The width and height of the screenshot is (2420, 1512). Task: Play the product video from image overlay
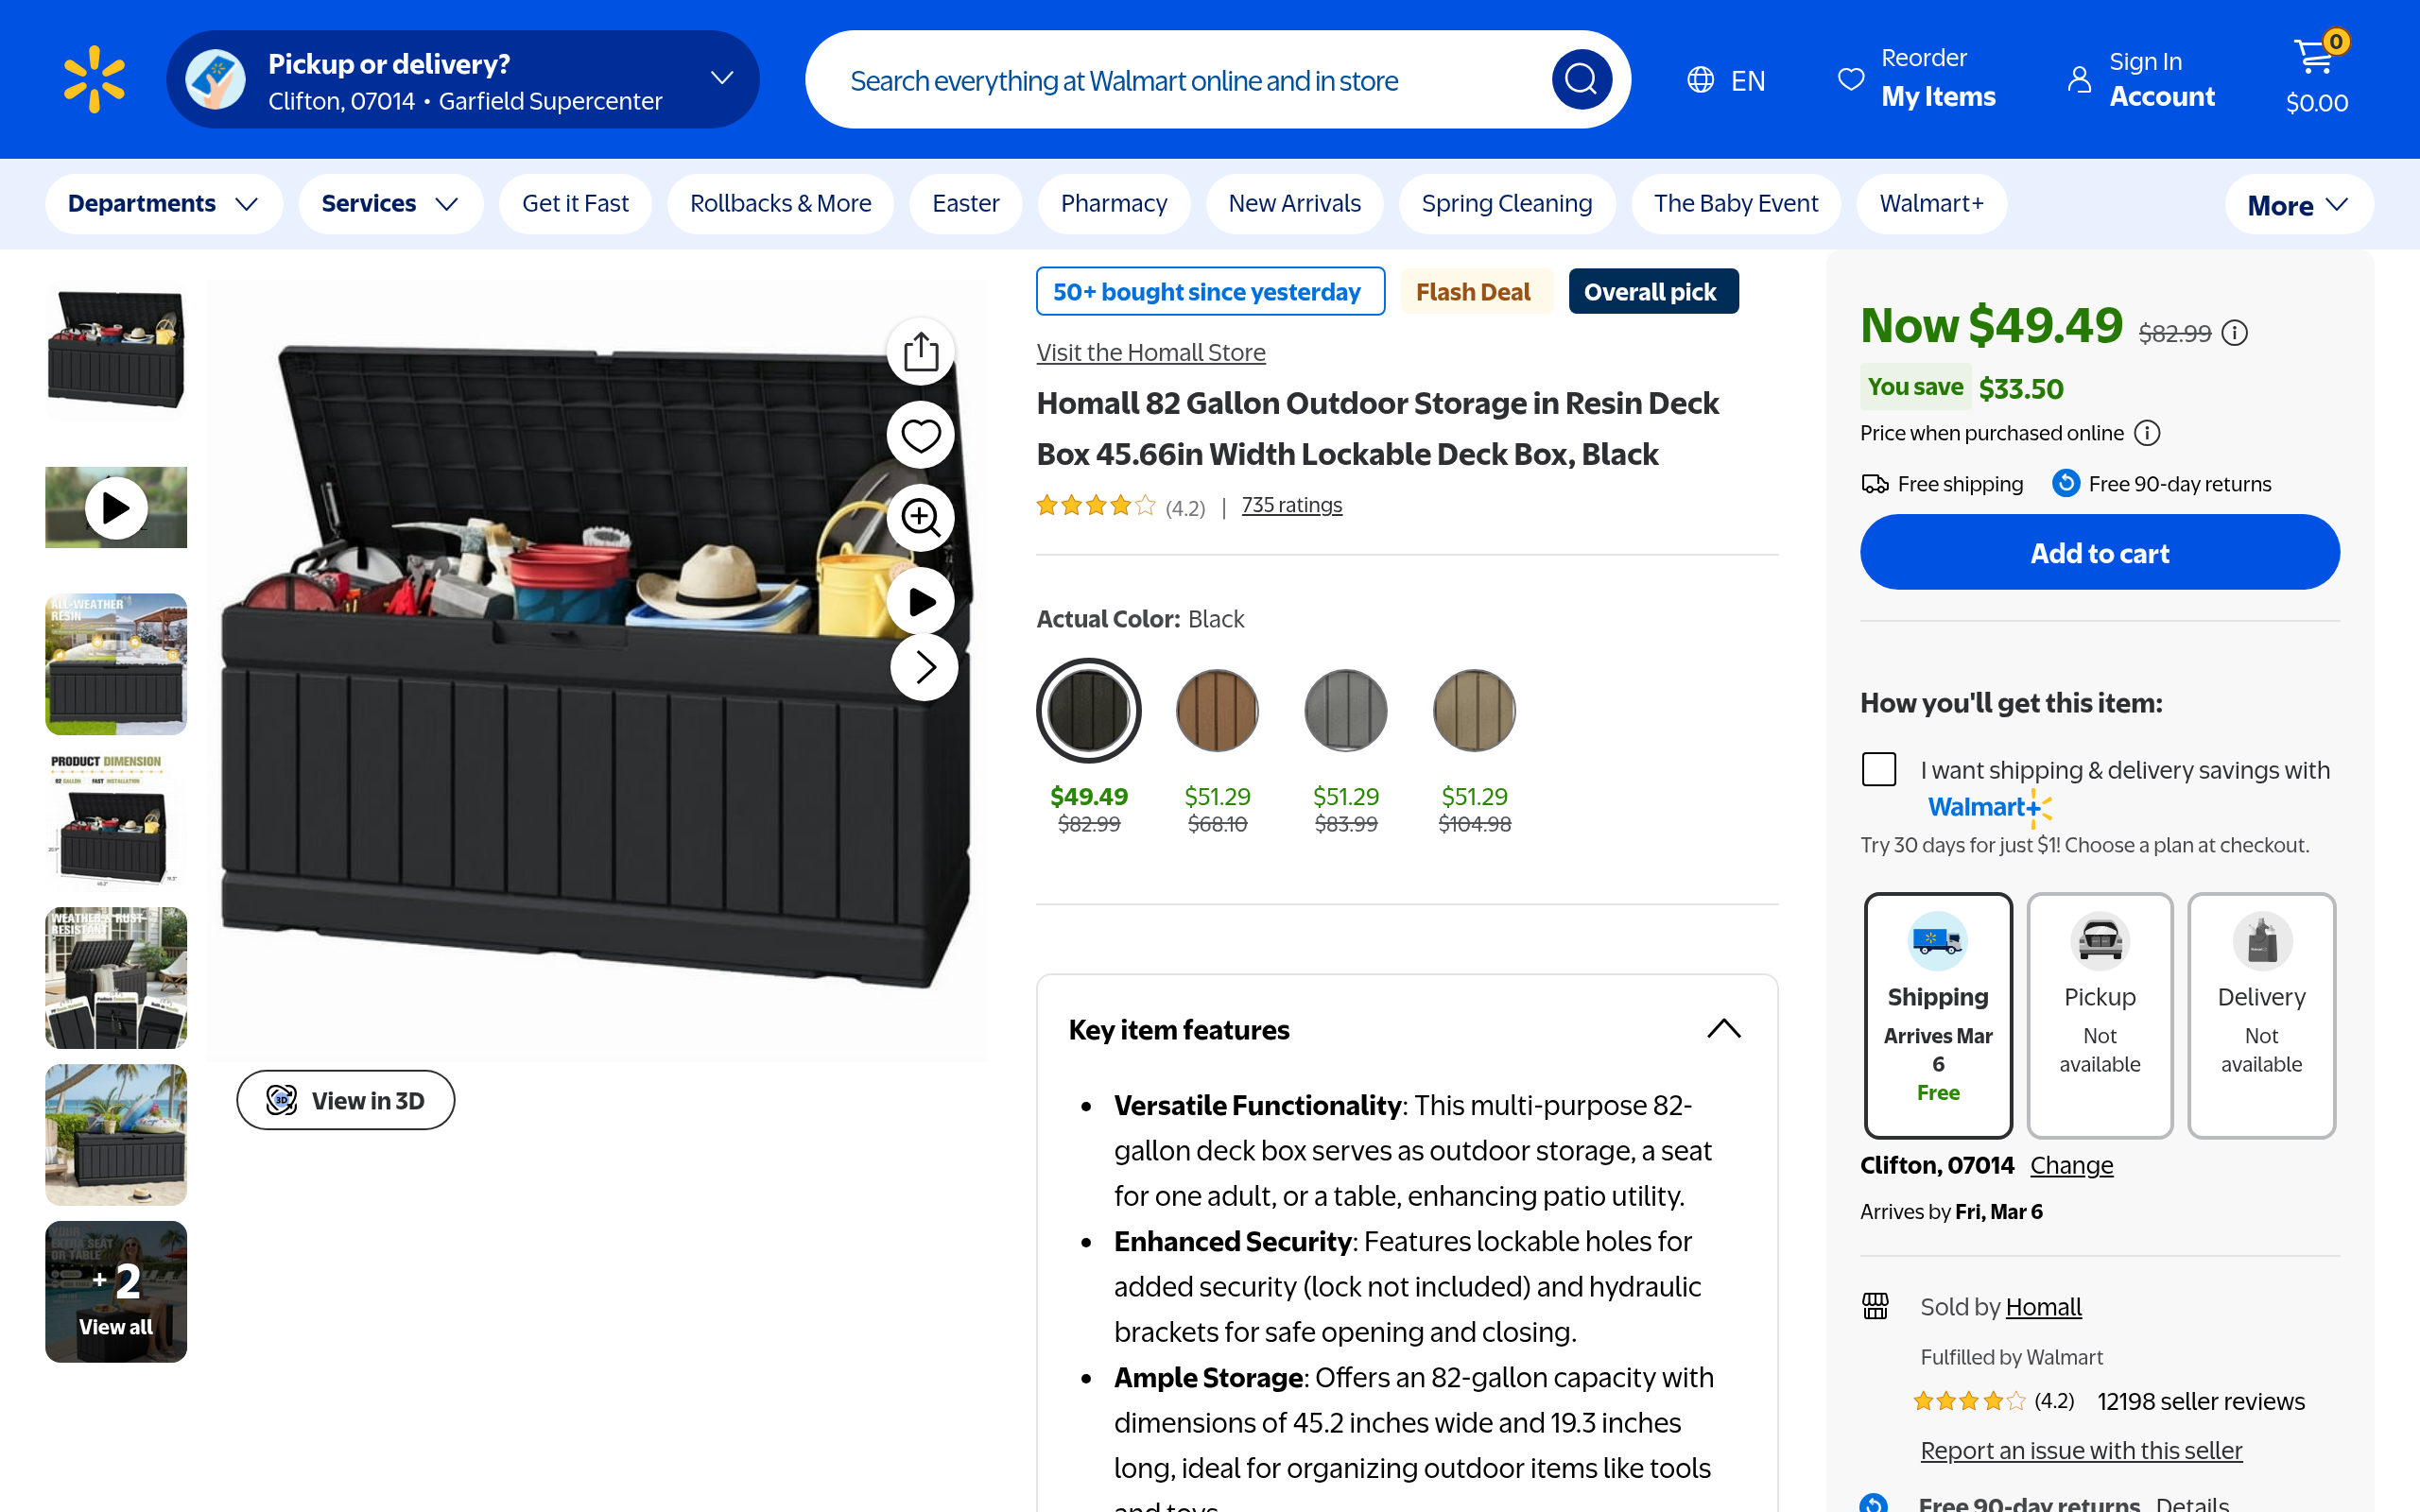coord(920,601)
